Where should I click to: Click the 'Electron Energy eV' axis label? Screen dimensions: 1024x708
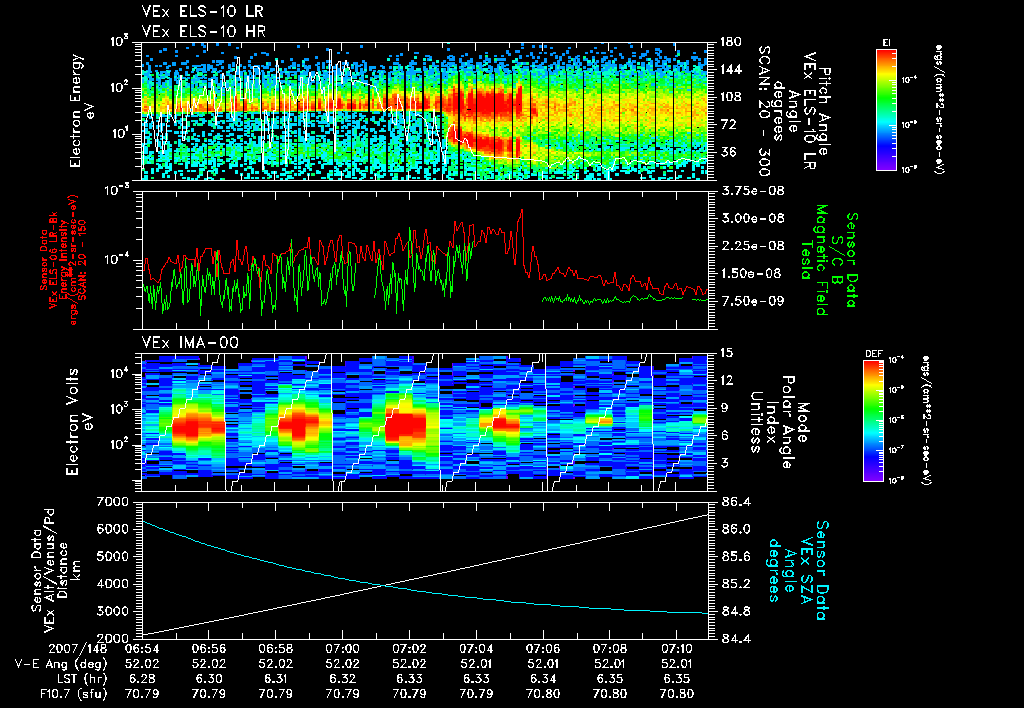point(83,111)
